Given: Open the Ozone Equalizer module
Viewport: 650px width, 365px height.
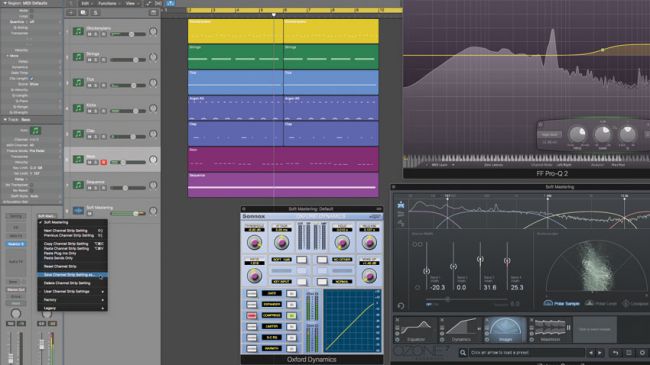Looking at the screenshot, I should (x=415, y=330).
